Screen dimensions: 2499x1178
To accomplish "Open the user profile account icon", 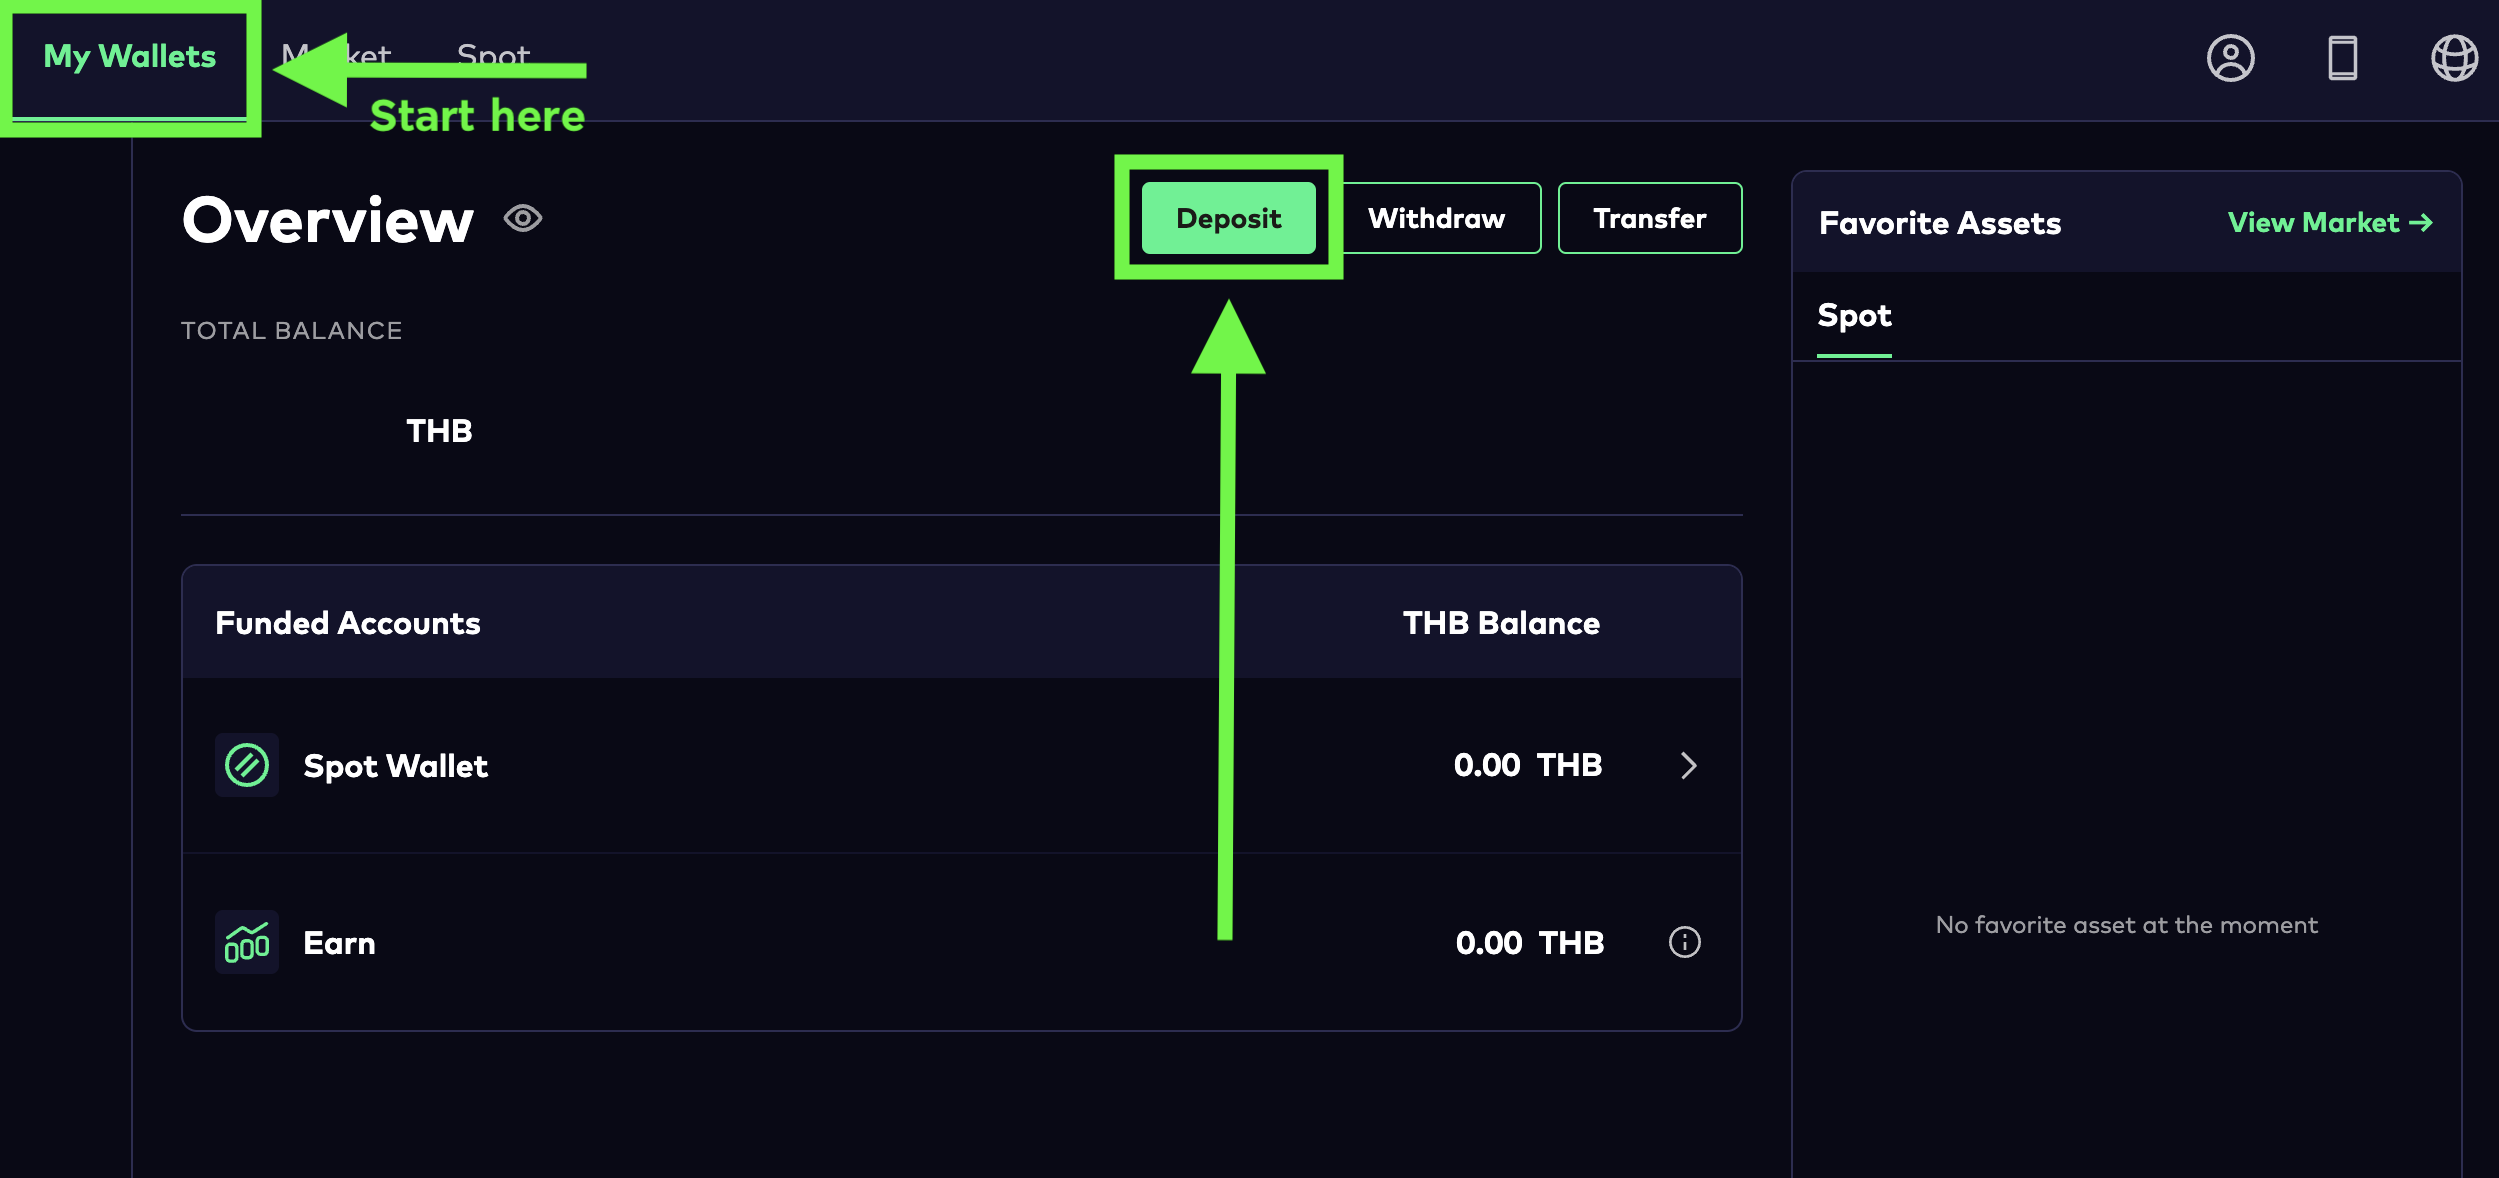I will click(x=2230, y=58).
